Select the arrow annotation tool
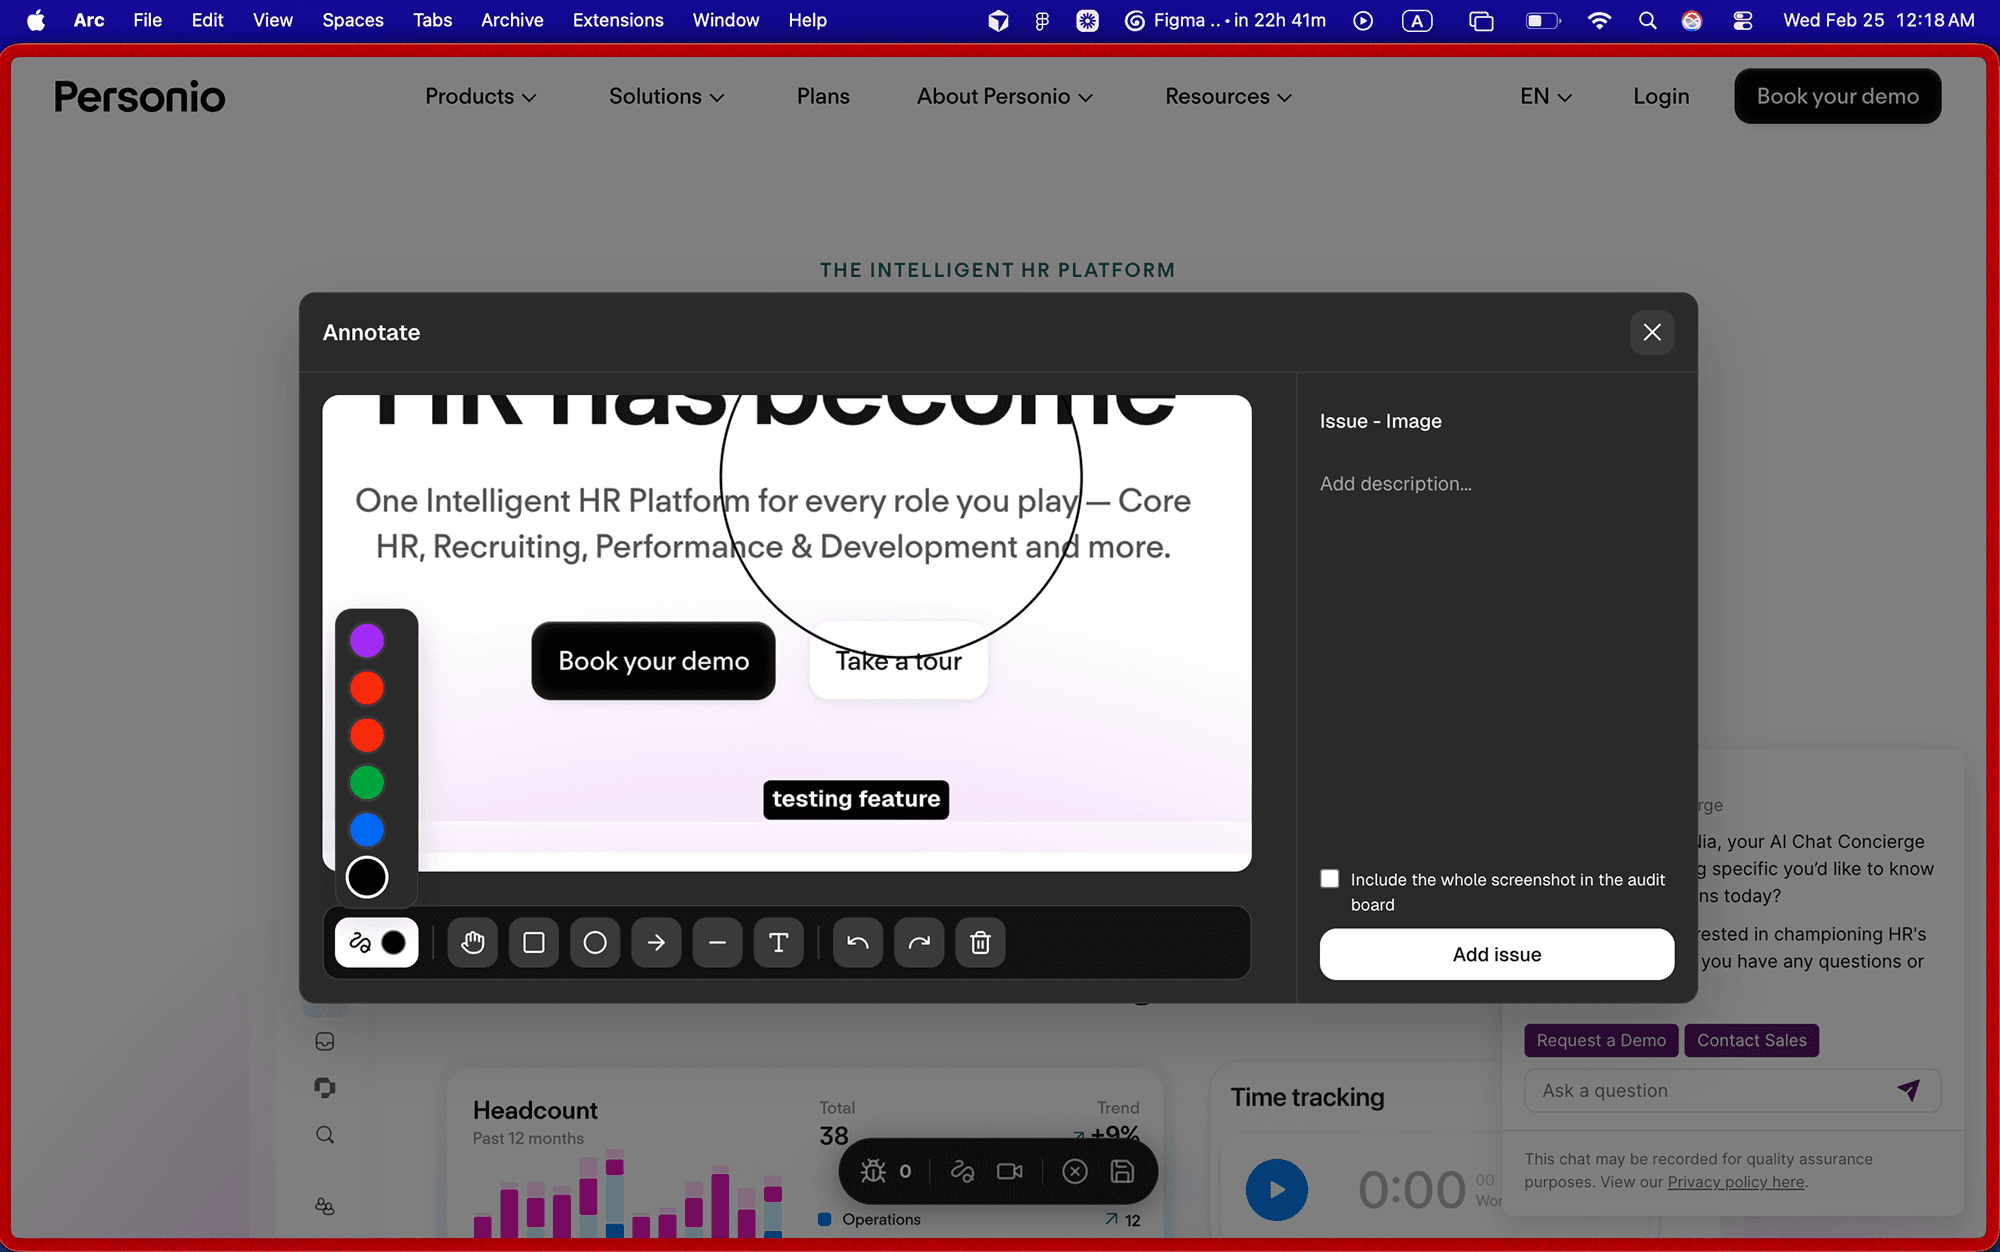Image resolution: width=2000 pixels, height=1252 pixels. (656, 942)
